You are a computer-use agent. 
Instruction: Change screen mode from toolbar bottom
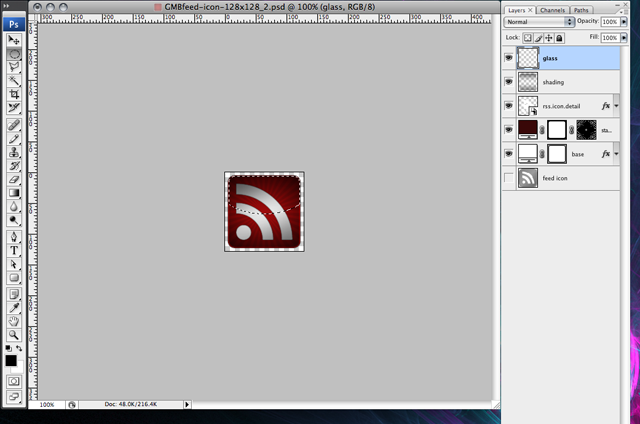click(14, 396)
